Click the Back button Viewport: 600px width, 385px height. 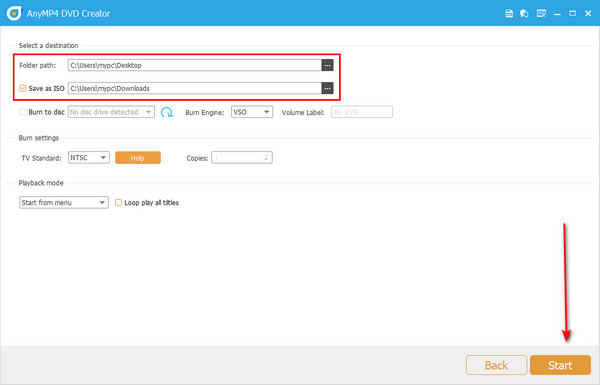click(x=496, y=365)
